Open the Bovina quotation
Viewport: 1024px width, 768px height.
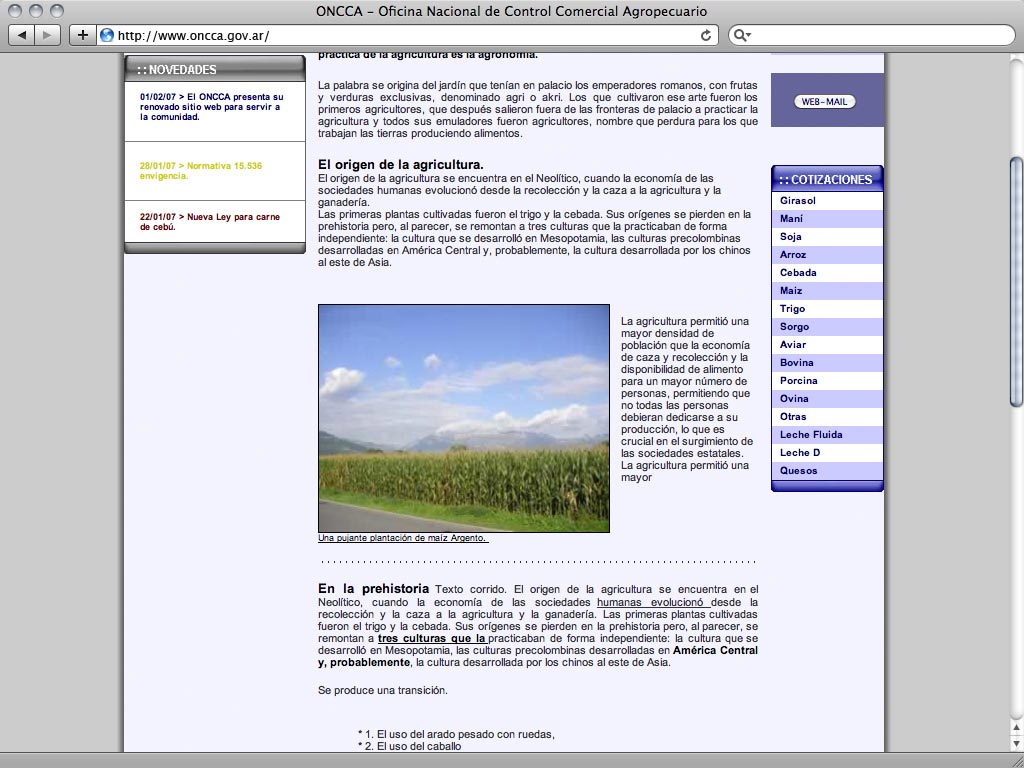point(827,362)
